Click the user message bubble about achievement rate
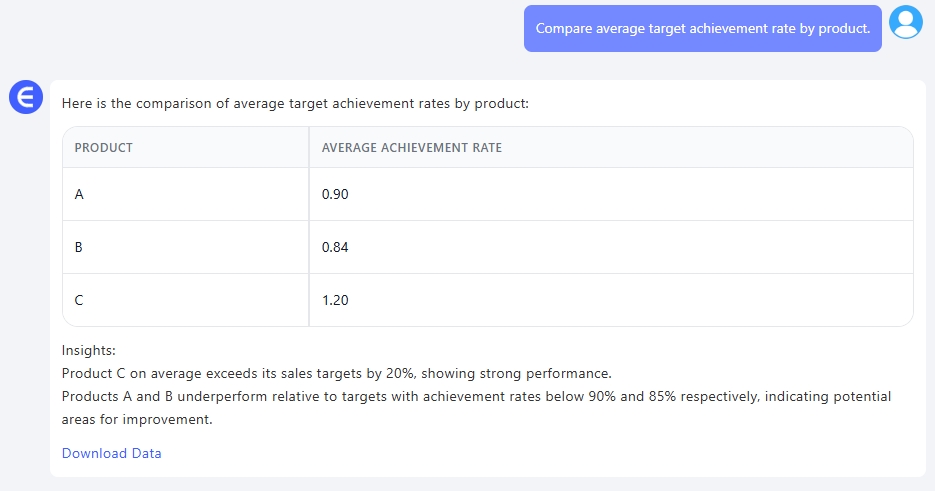This screenshot has width=935, height=491. [702, 28]
